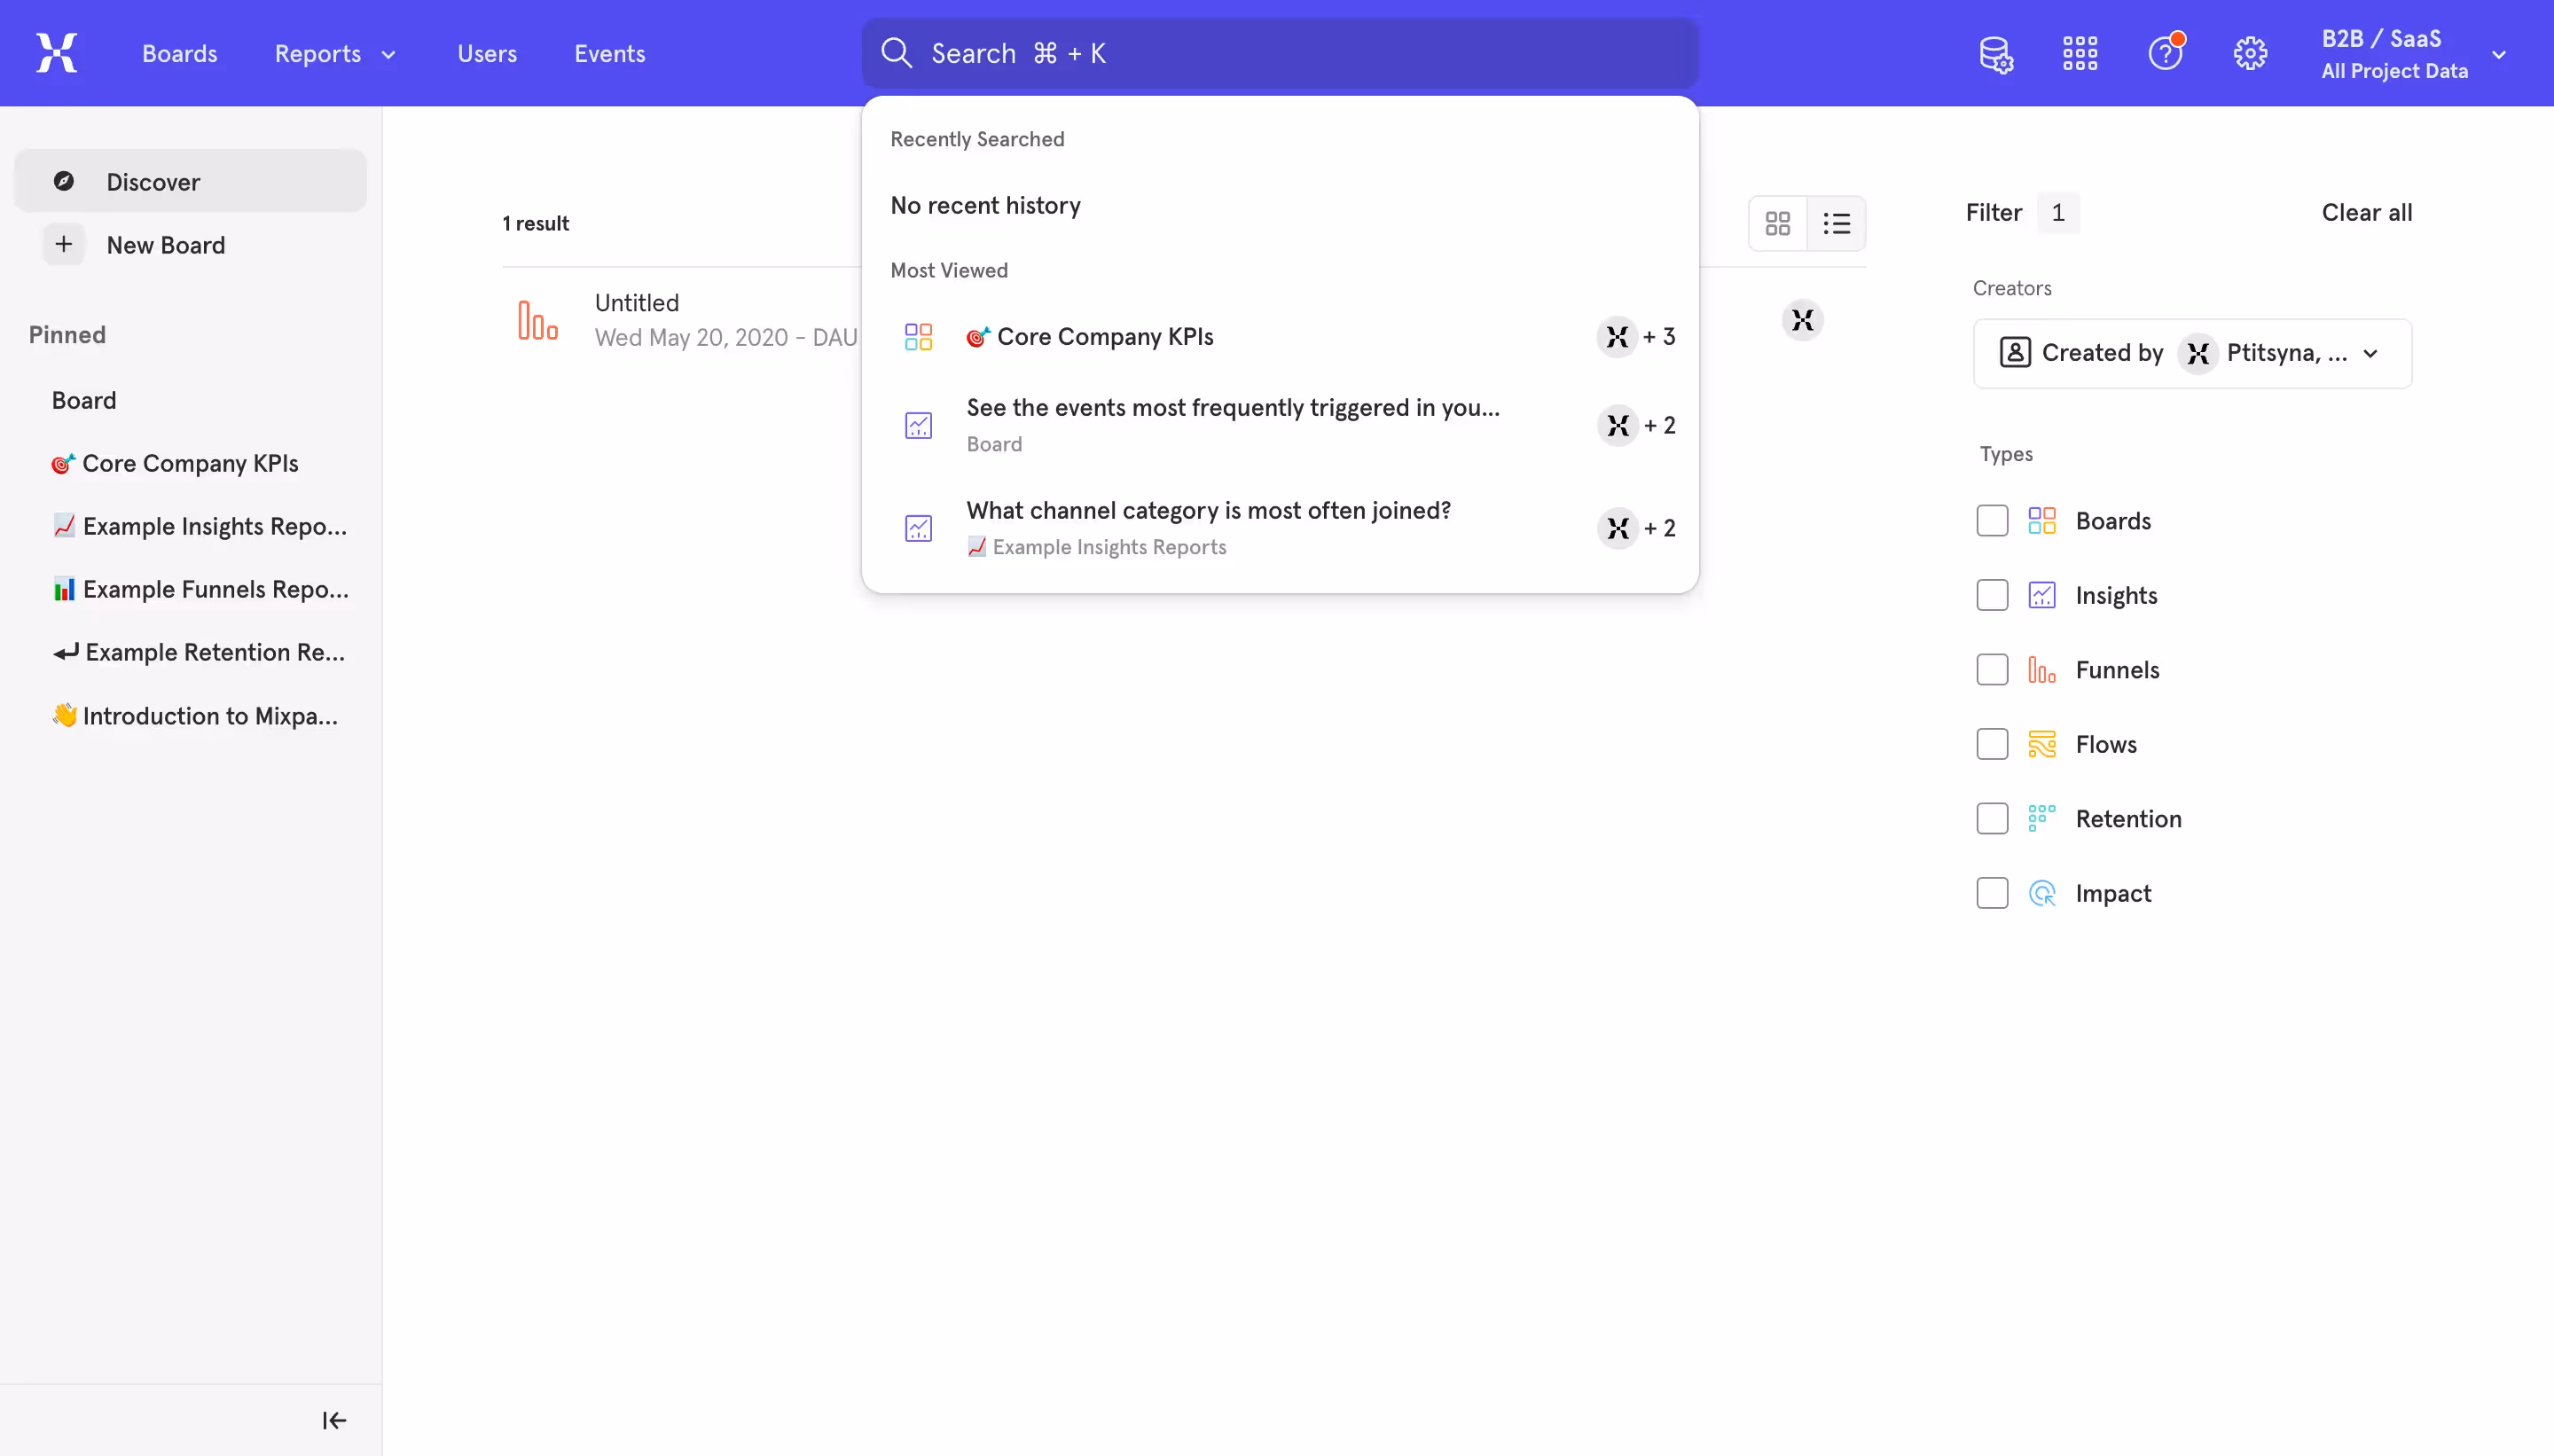
Task: Click the Mixpanel logo
Action: (x=56, y=52)
